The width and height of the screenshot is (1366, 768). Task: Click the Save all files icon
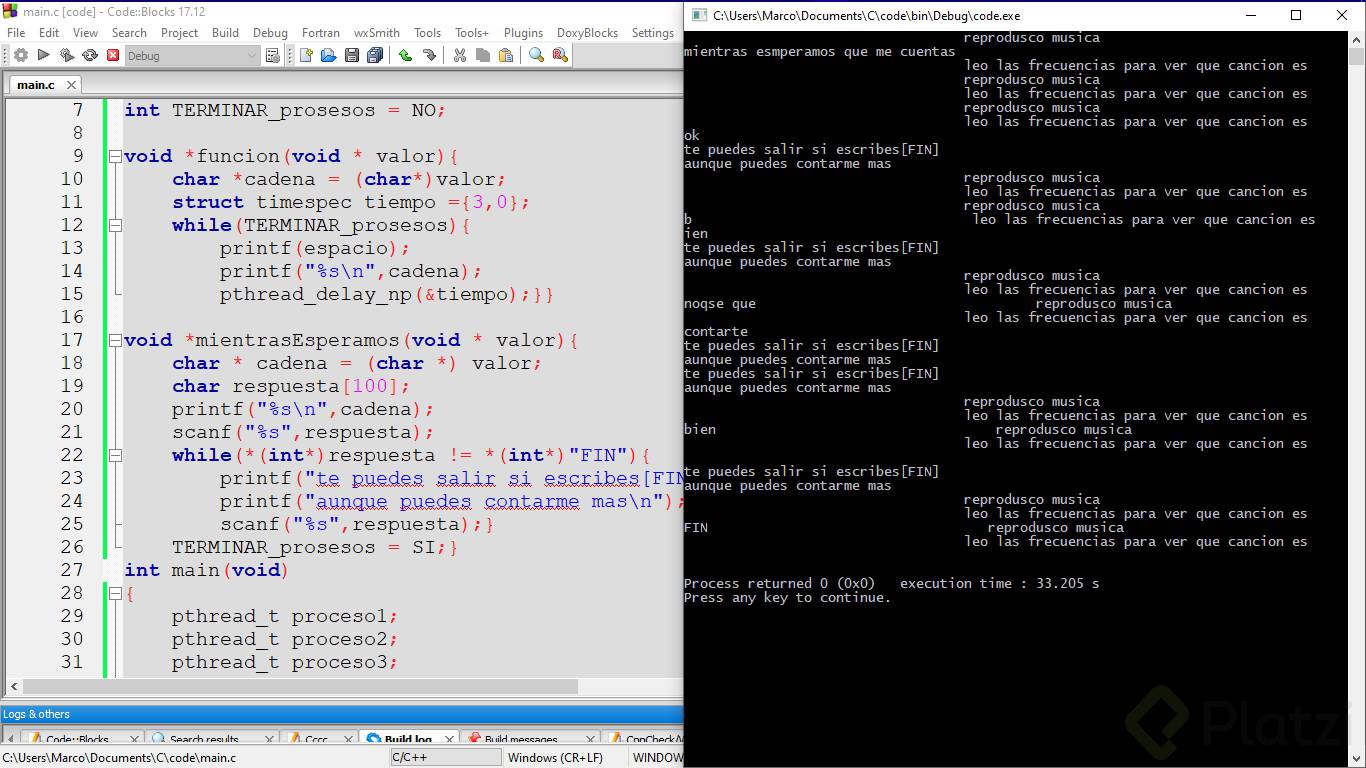tap(375, 56)
